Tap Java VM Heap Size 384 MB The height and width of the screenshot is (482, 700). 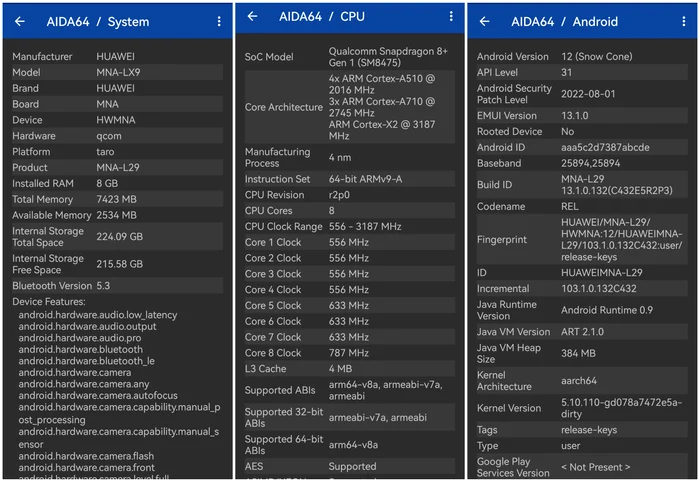point(578,353)
